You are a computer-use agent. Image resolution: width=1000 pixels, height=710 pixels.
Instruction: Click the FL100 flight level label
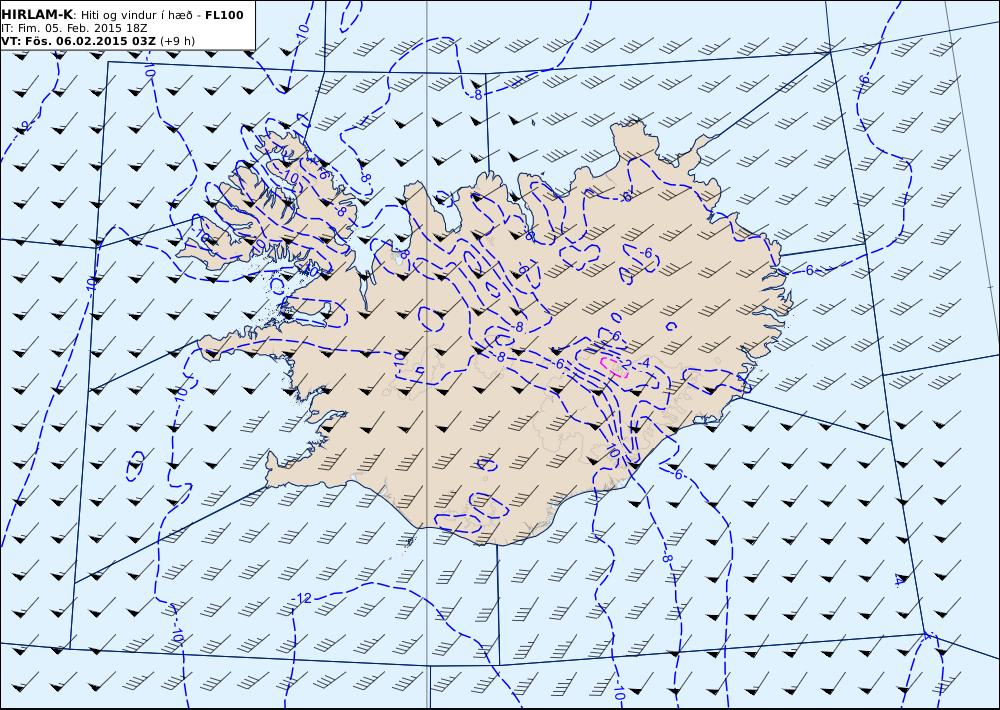[x=224, y=15]
